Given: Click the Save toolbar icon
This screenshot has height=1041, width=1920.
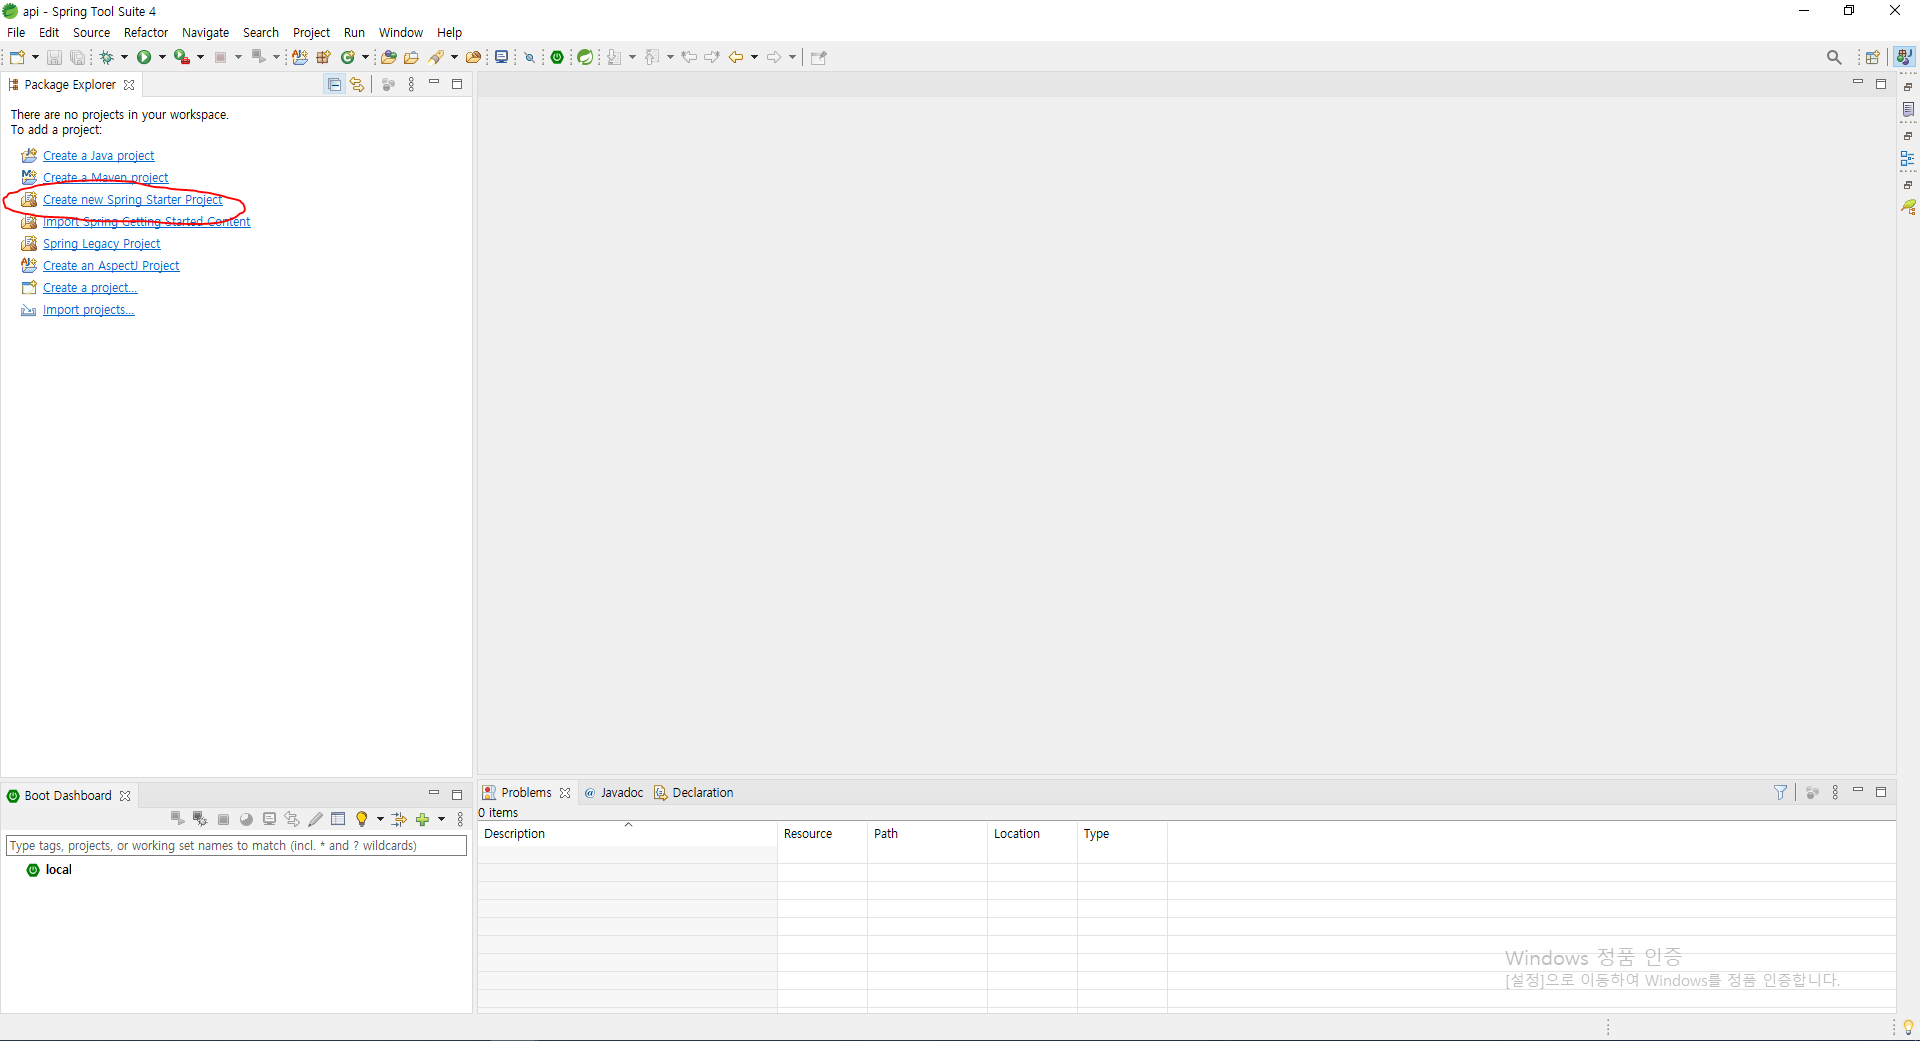Looking at the screenshot, I should tap(55, 58).
